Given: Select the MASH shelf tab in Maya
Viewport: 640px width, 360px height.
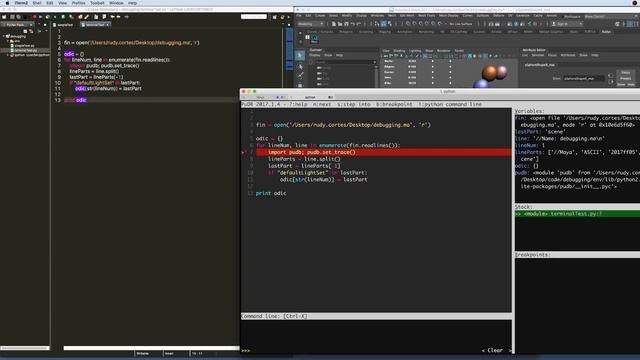Looking at the screenshot, I should click(528, 31).
